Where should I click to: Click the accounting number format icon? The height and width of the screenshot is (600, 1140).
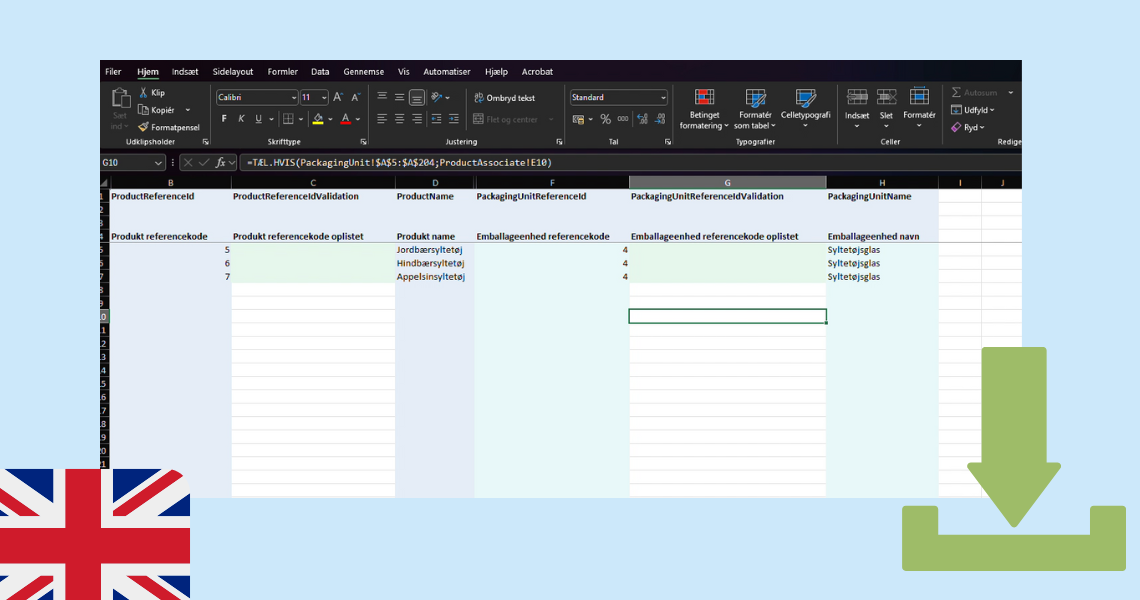pyautogui.click(x=578, y=119)
